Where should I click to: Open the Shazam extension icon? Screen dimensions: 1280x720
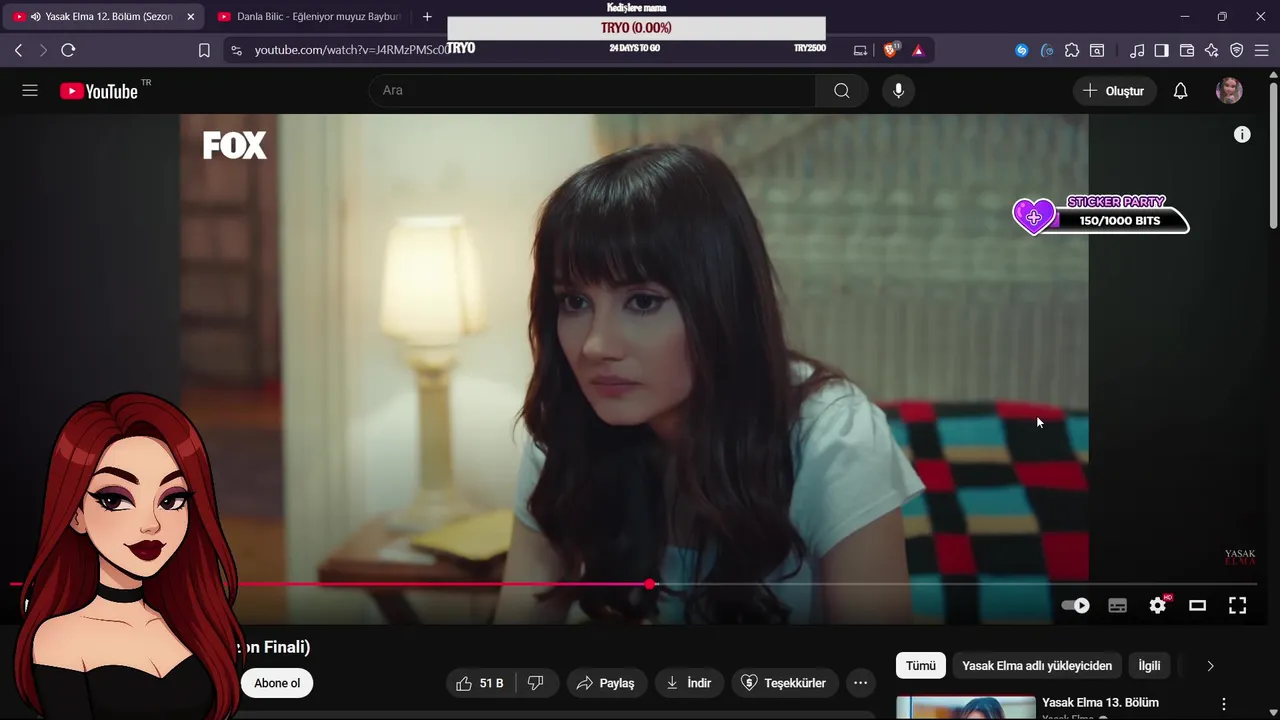click(1021, 50)
